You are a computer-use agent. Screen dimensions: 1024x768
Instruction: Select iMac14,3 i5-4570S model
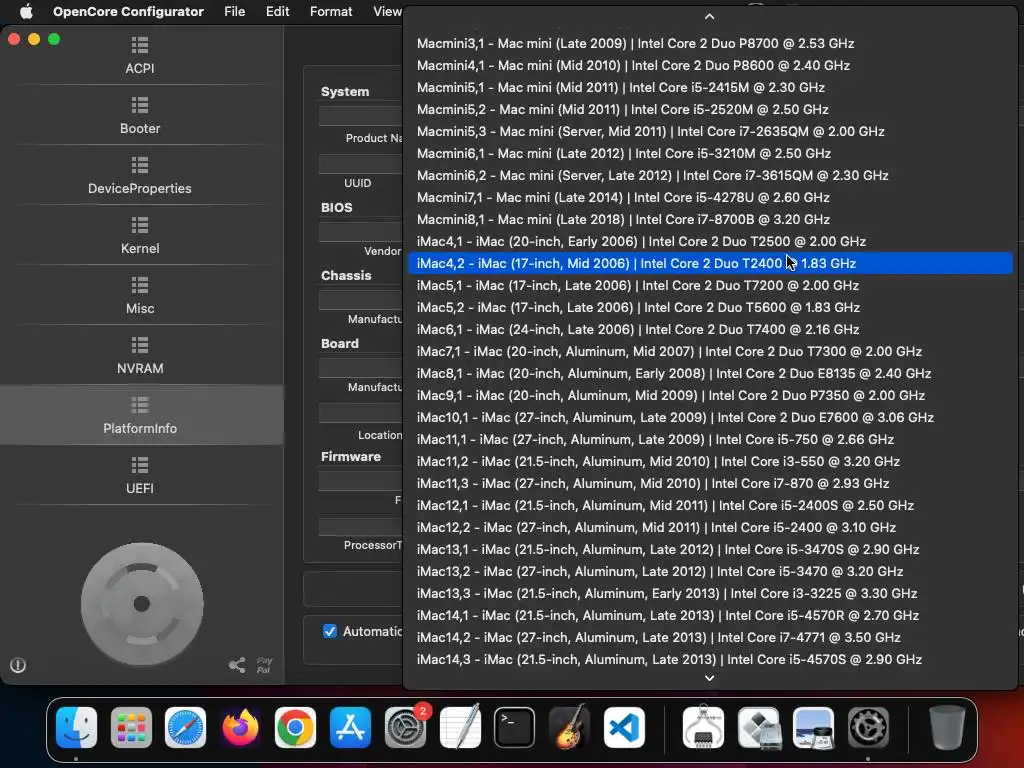tap(710, 659)
